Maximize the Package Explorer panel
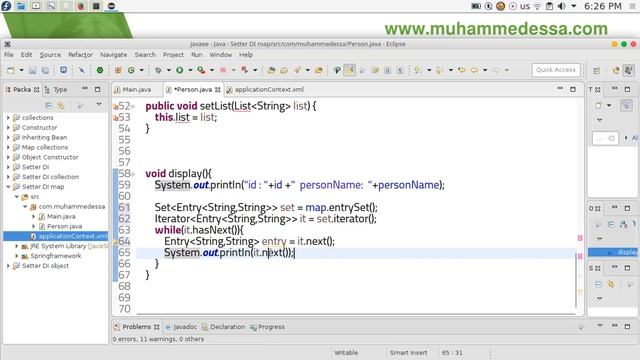Screen dimensions: 640x360 (98, 89)
